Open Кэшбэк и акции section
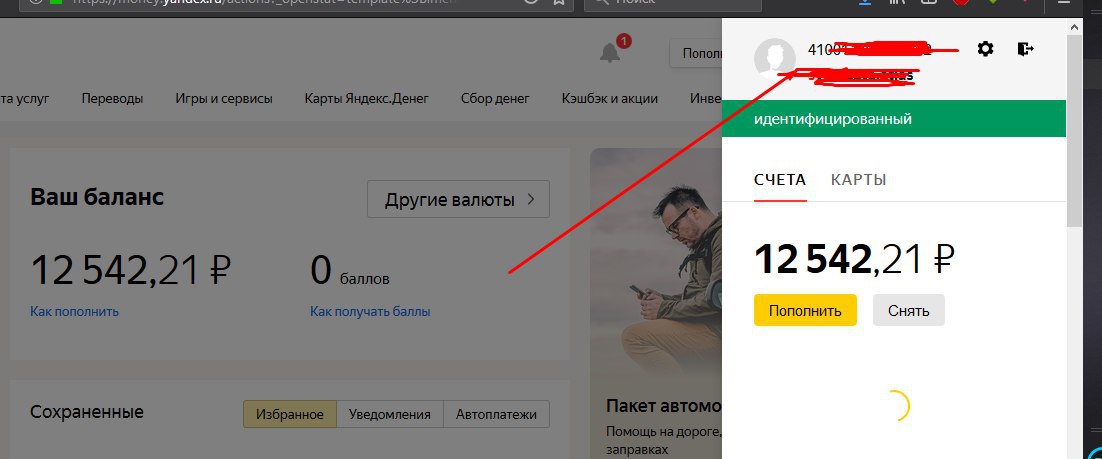 point(610,98)
